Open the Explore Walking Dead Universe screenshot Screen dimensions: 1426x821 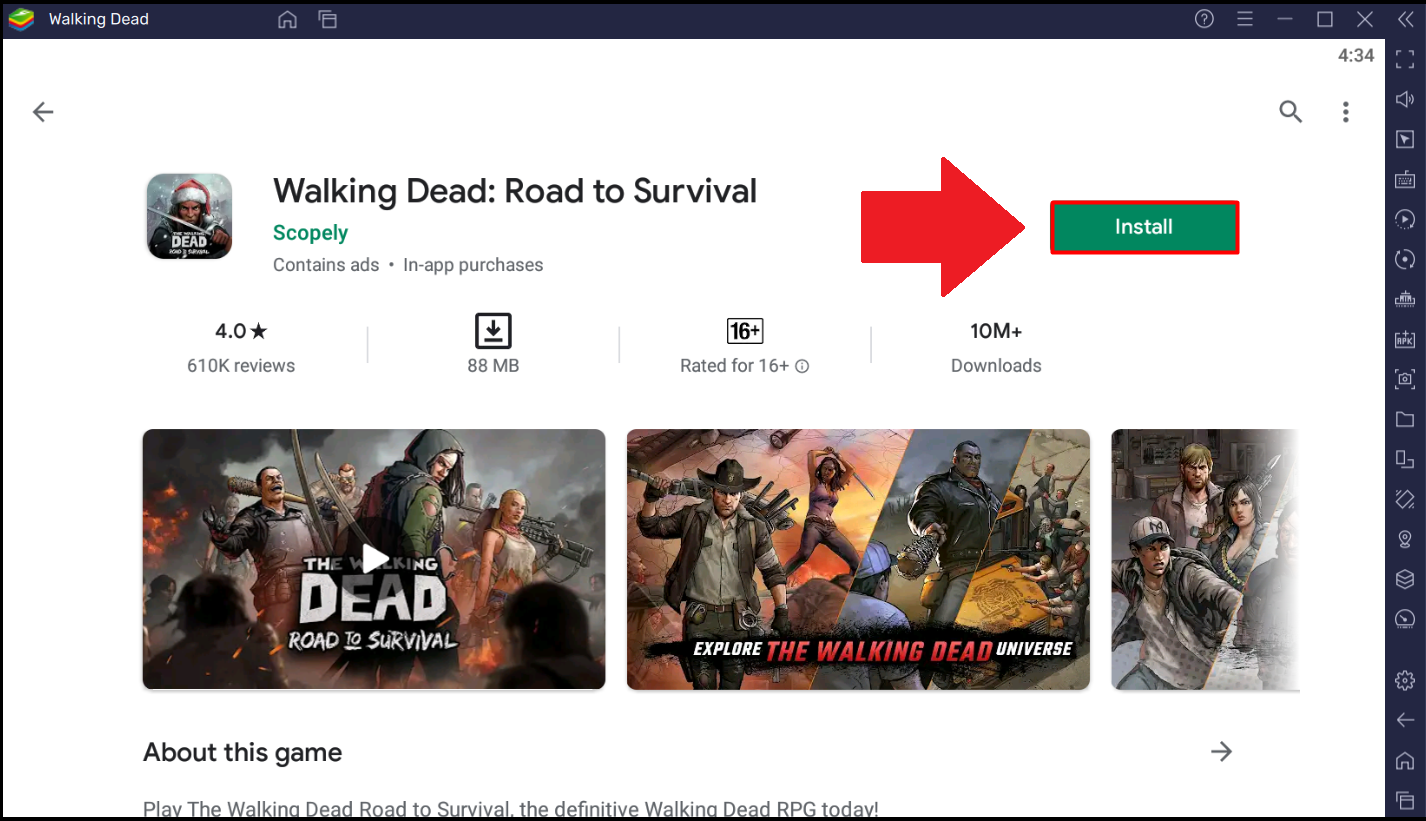pos(858,559)
